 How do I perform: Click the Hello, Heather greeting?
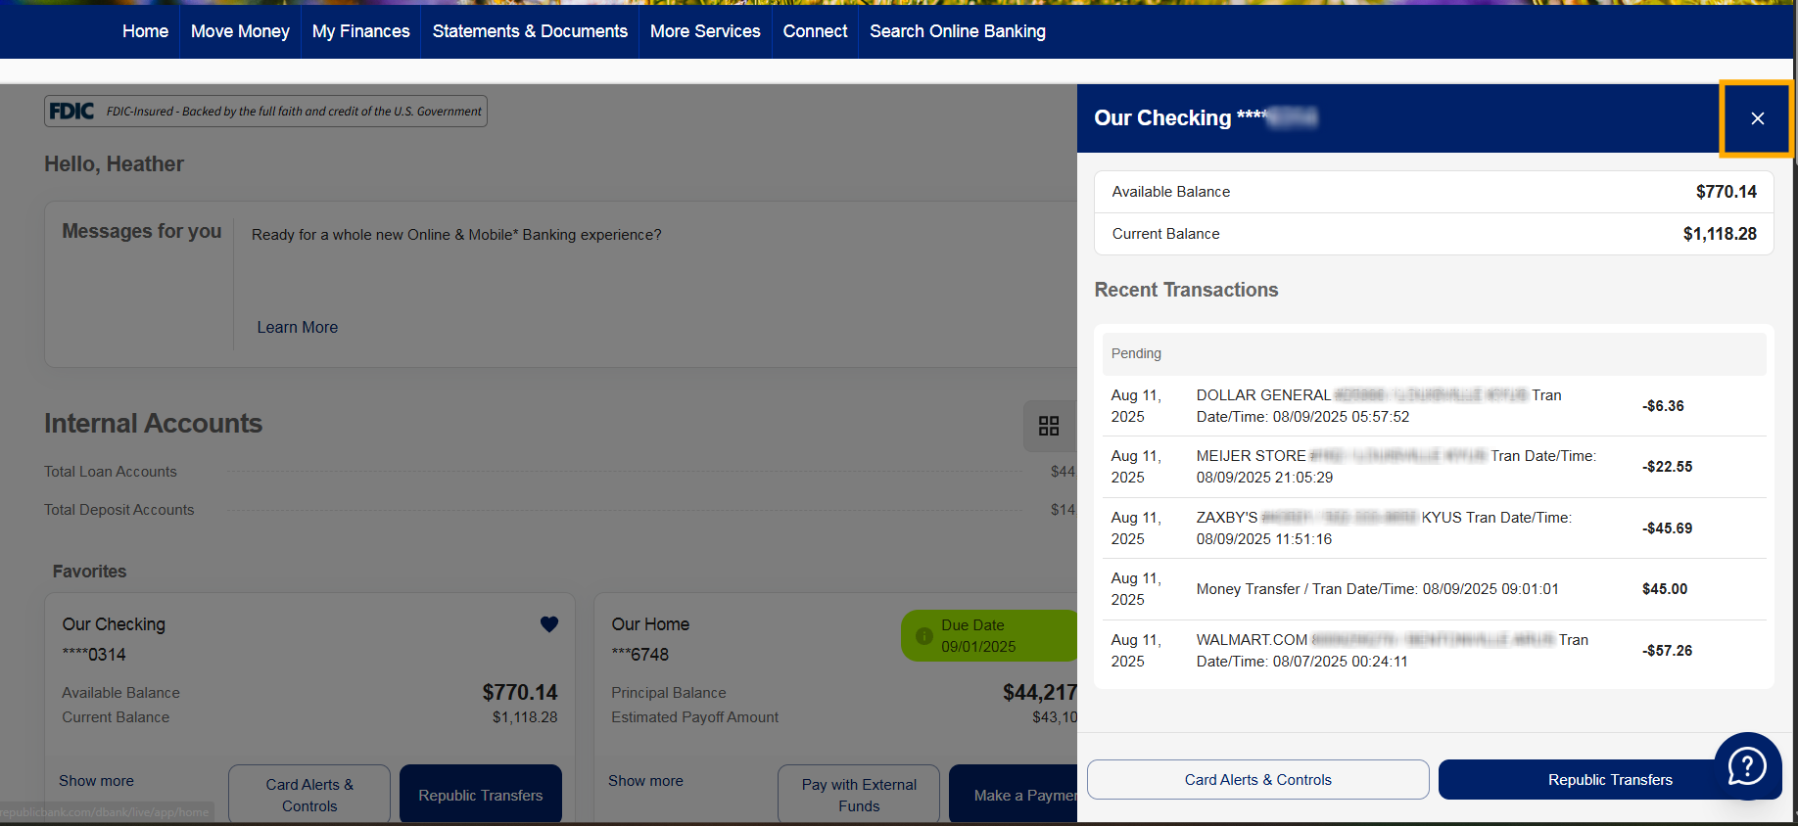tap(114, 164)
